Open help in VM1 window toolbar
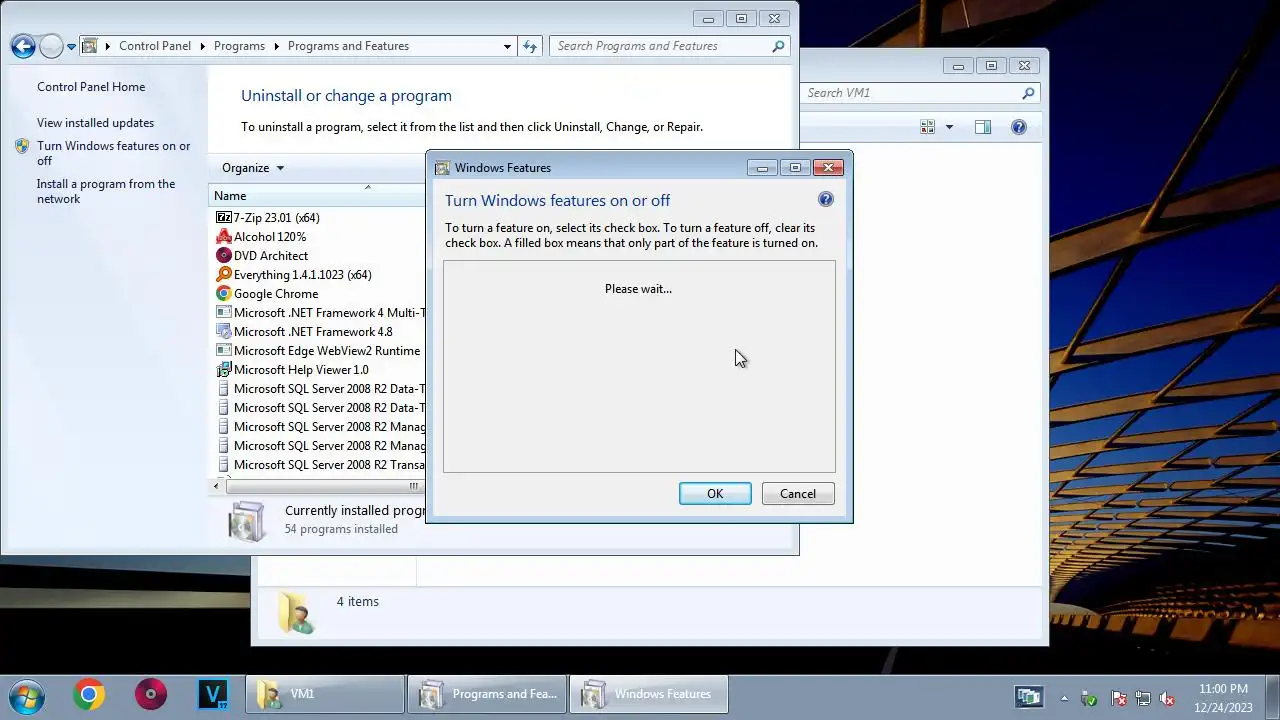Viewport: 1280px width, 720px height. click(x=1019, y=127)
